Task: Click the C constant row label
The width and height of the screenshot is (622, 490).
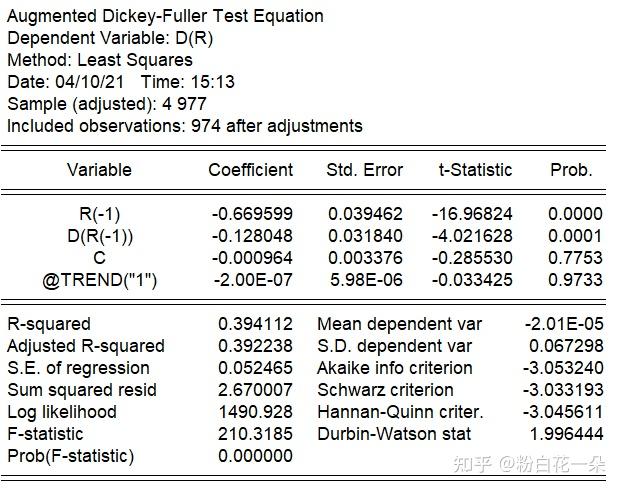Action: 99,258
